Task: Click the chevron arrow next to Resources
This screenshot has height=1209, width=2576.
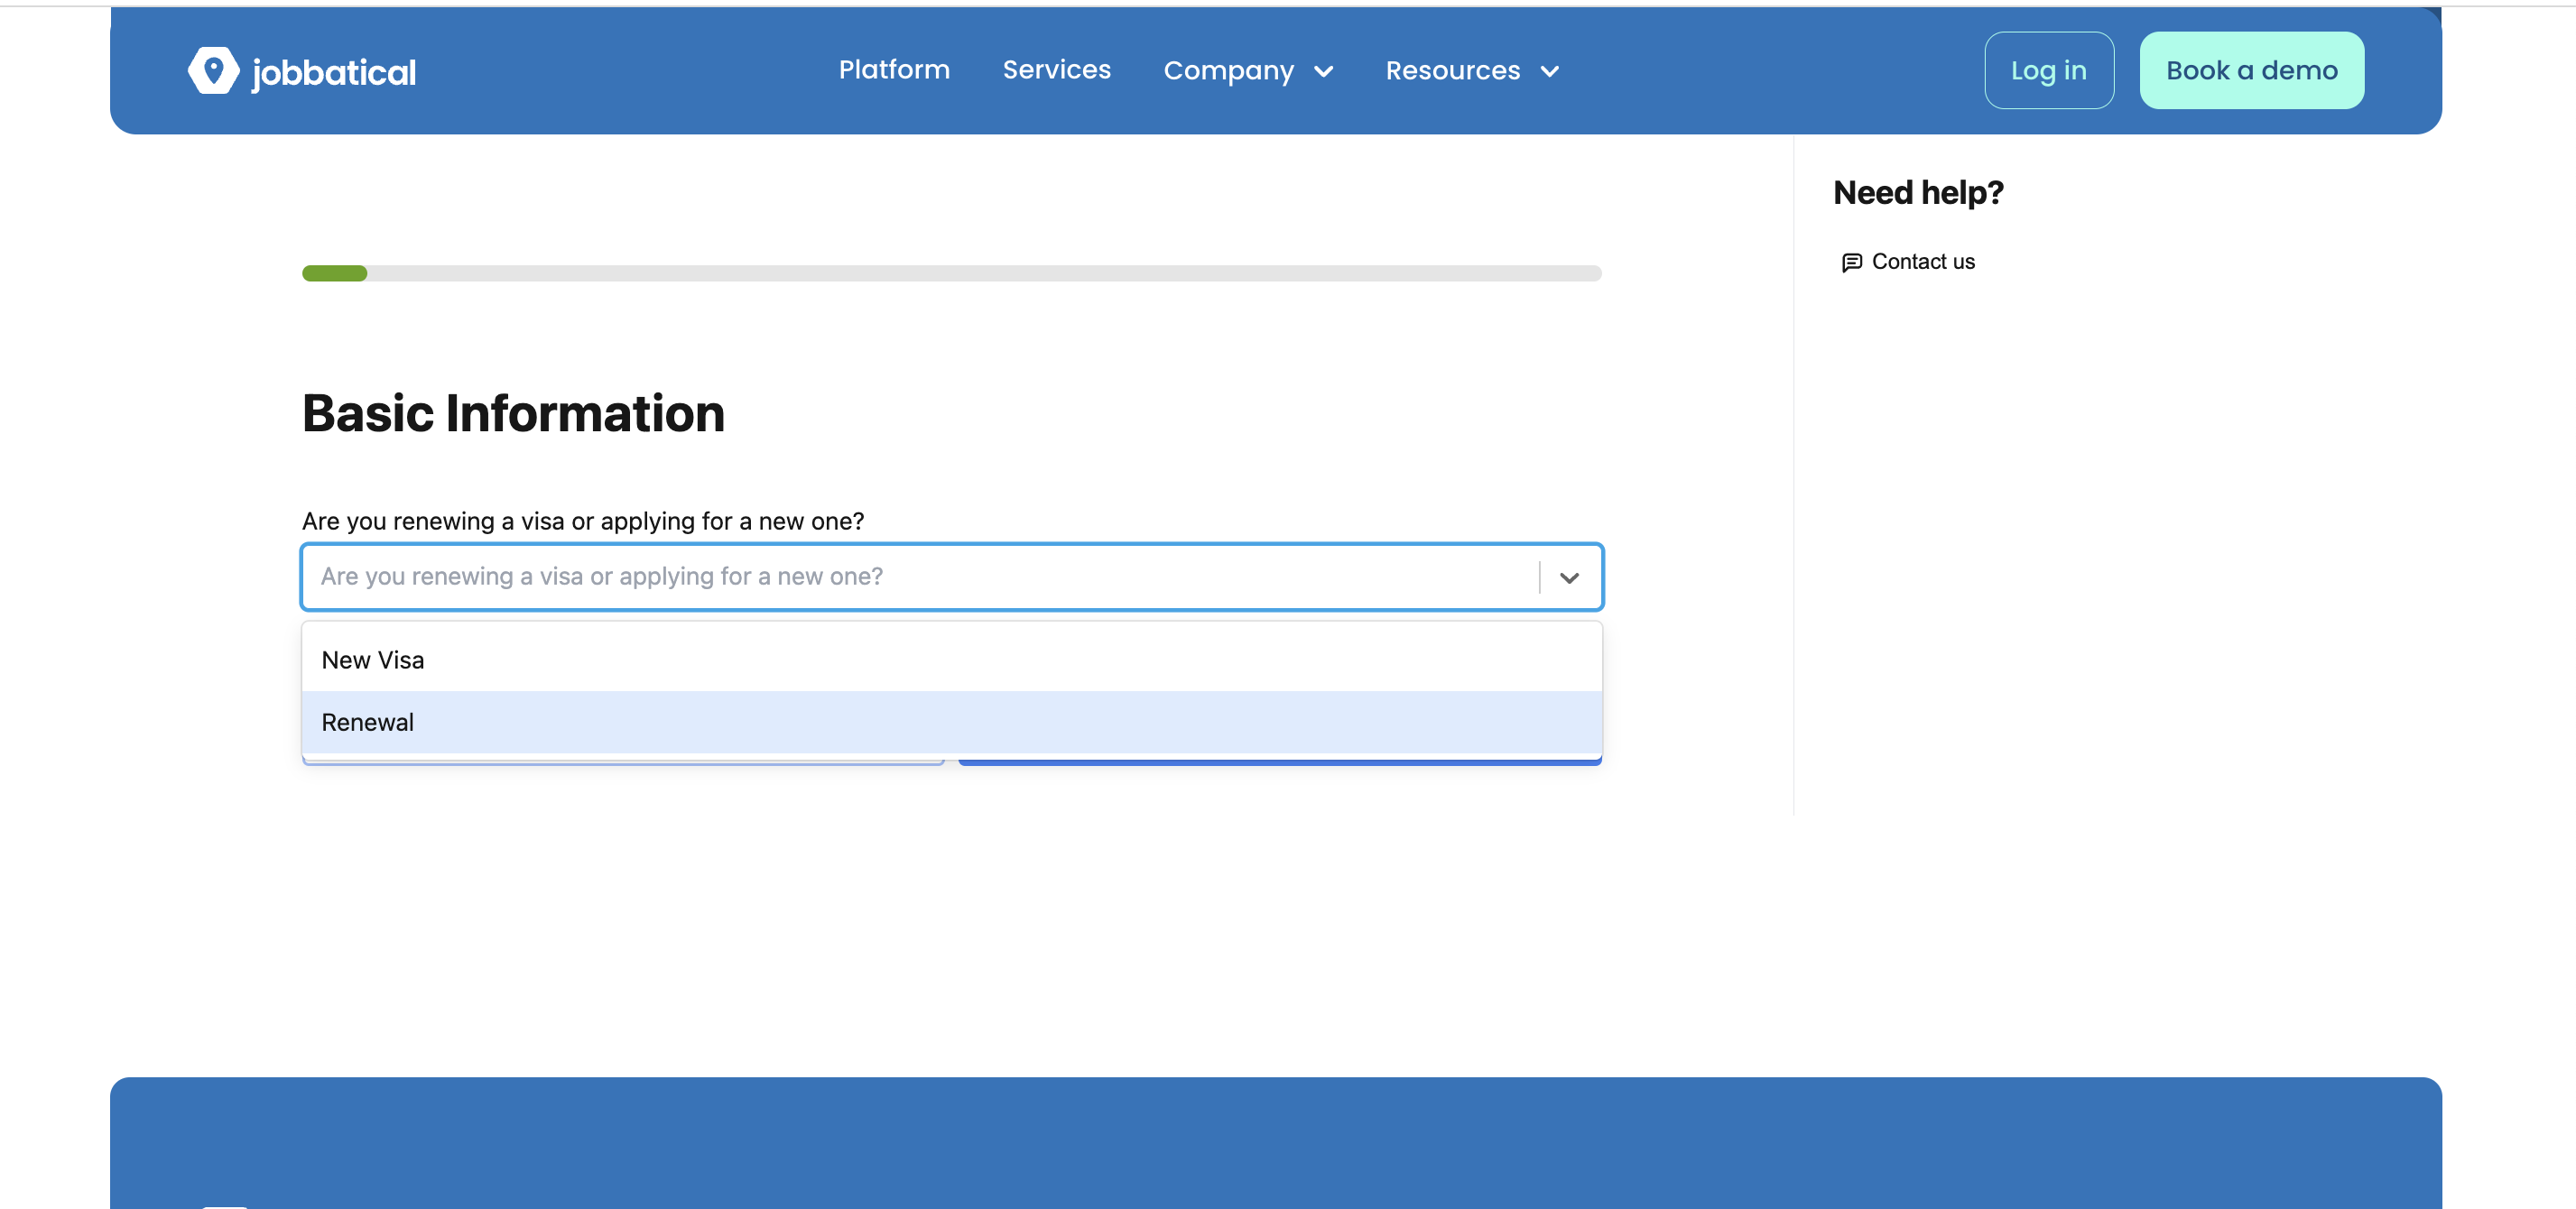Action: point(1549,72)
